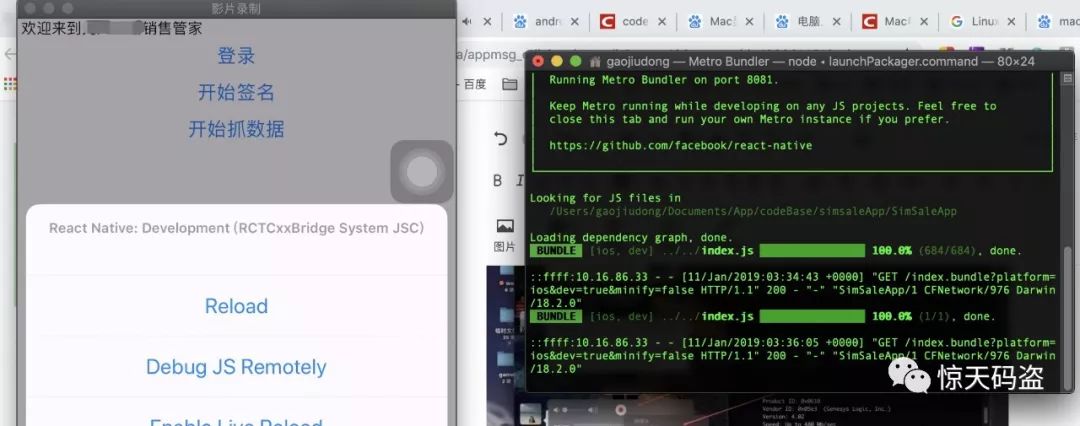Click the 03:36:05 GET request log line
Viewport: 1080px width, 426px height.
click(x=792, y=356)
